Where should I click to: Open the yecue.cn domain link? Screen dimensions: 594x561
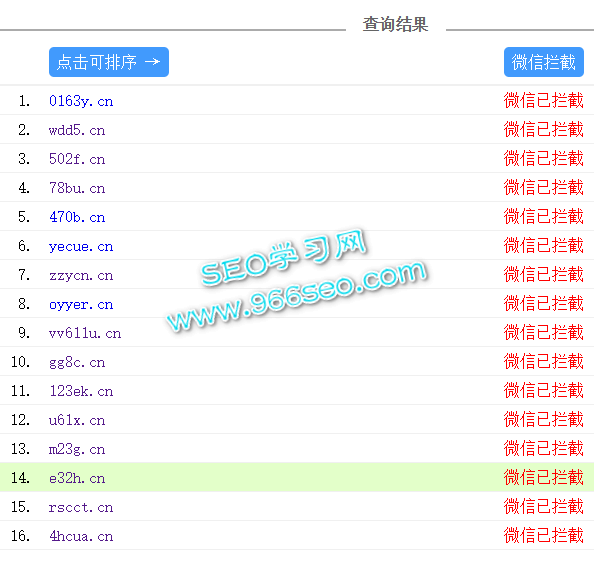[x=81, y=246]
